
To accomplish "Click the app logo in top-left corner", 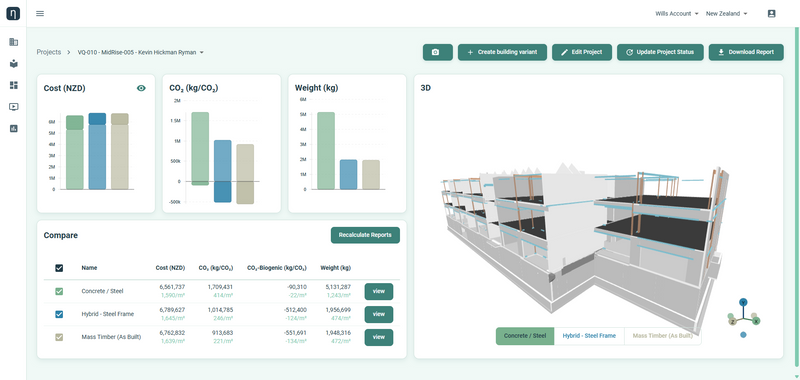I will pos(13,13).
